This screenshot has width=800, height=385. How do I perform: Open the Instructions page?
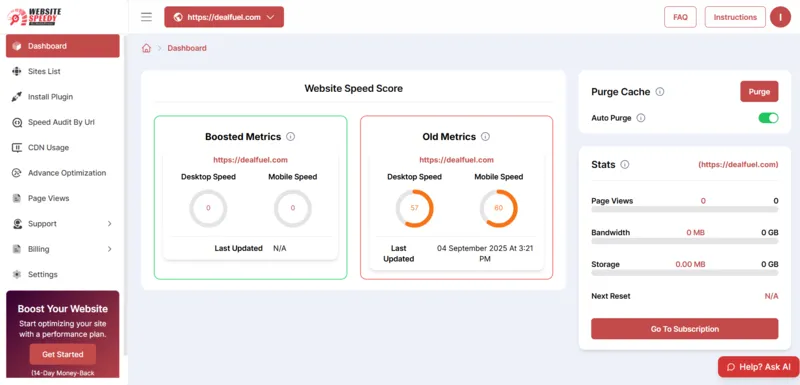735,17
